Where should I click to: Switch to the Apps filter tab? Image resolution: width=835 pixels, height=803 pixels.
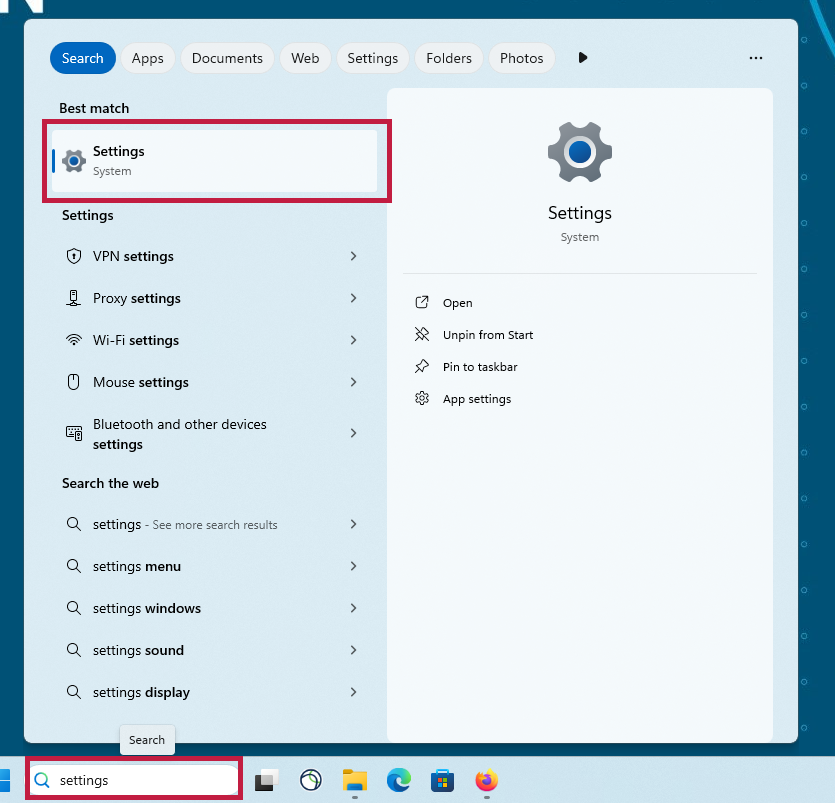[x=148, y=58]
